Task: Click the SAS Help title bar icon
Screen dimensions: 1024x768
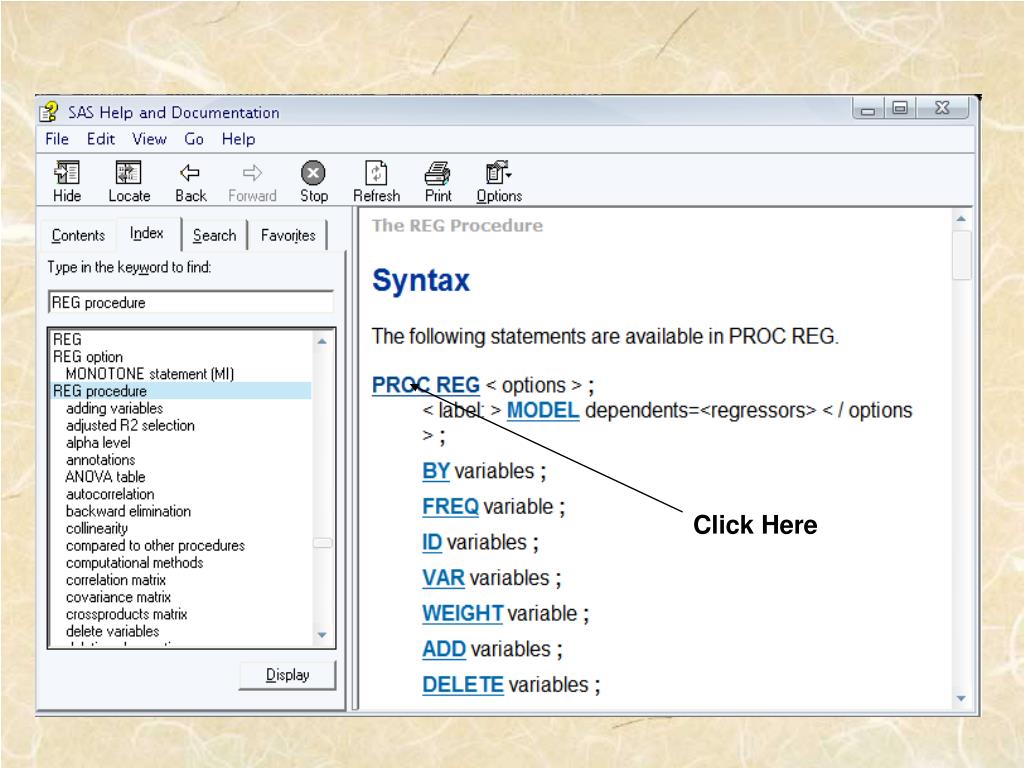Action: (x=48, y=112)
